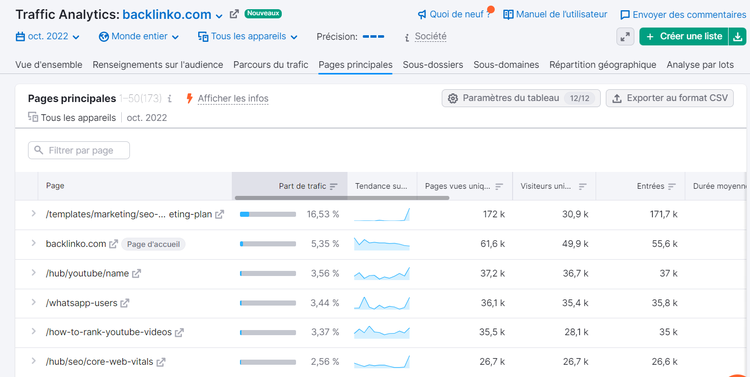Open the oct. 2022 date dropdown
750x377 pixels.
(47, 36)
